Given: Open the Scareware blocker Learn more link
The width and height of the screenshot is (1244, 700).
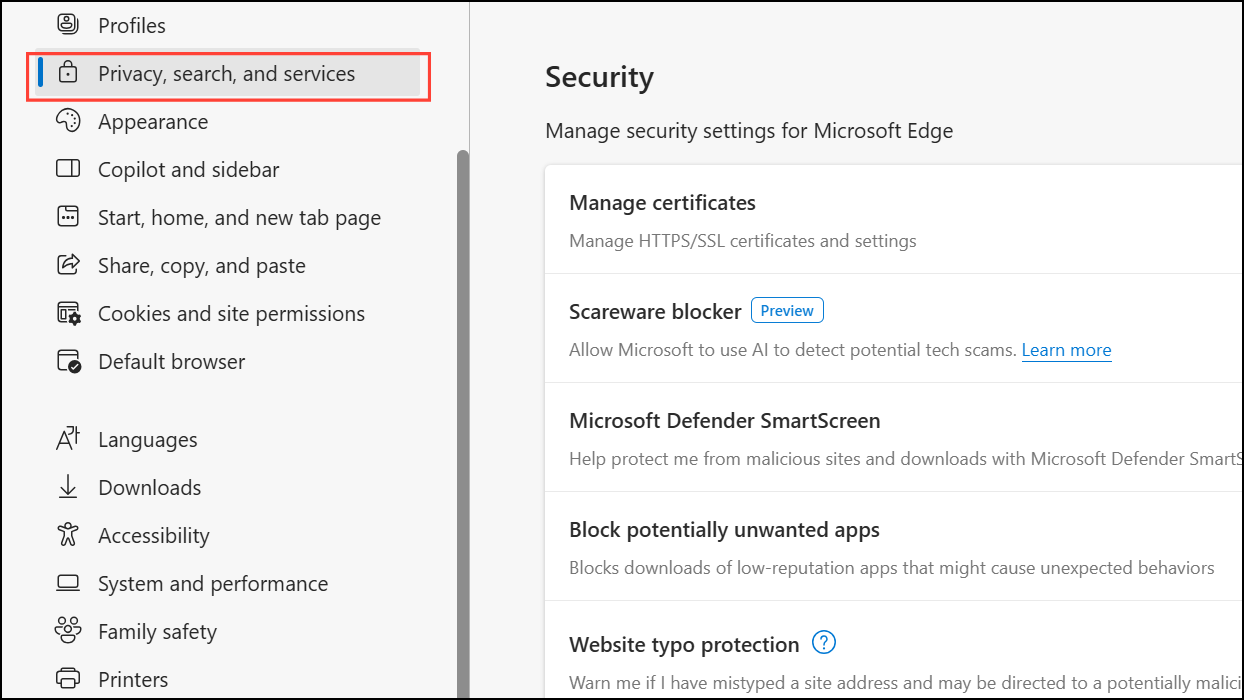Looking at the screenshot, I should coord(1066,350).
